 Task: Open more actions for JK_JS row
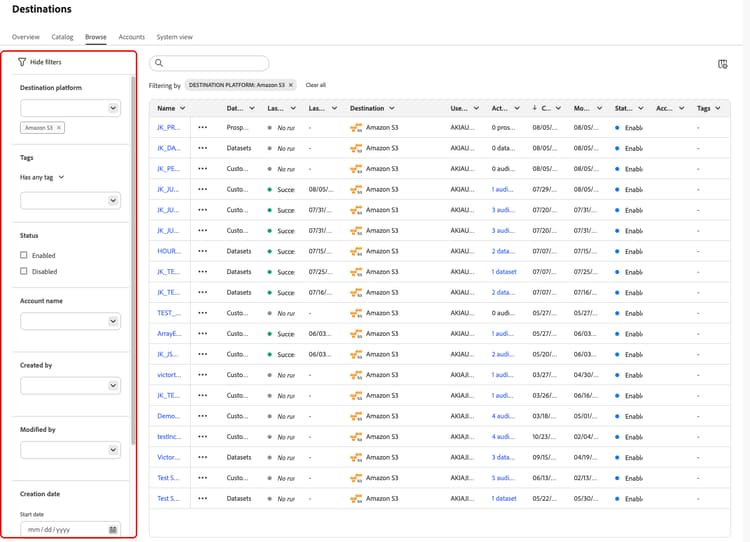203,354
